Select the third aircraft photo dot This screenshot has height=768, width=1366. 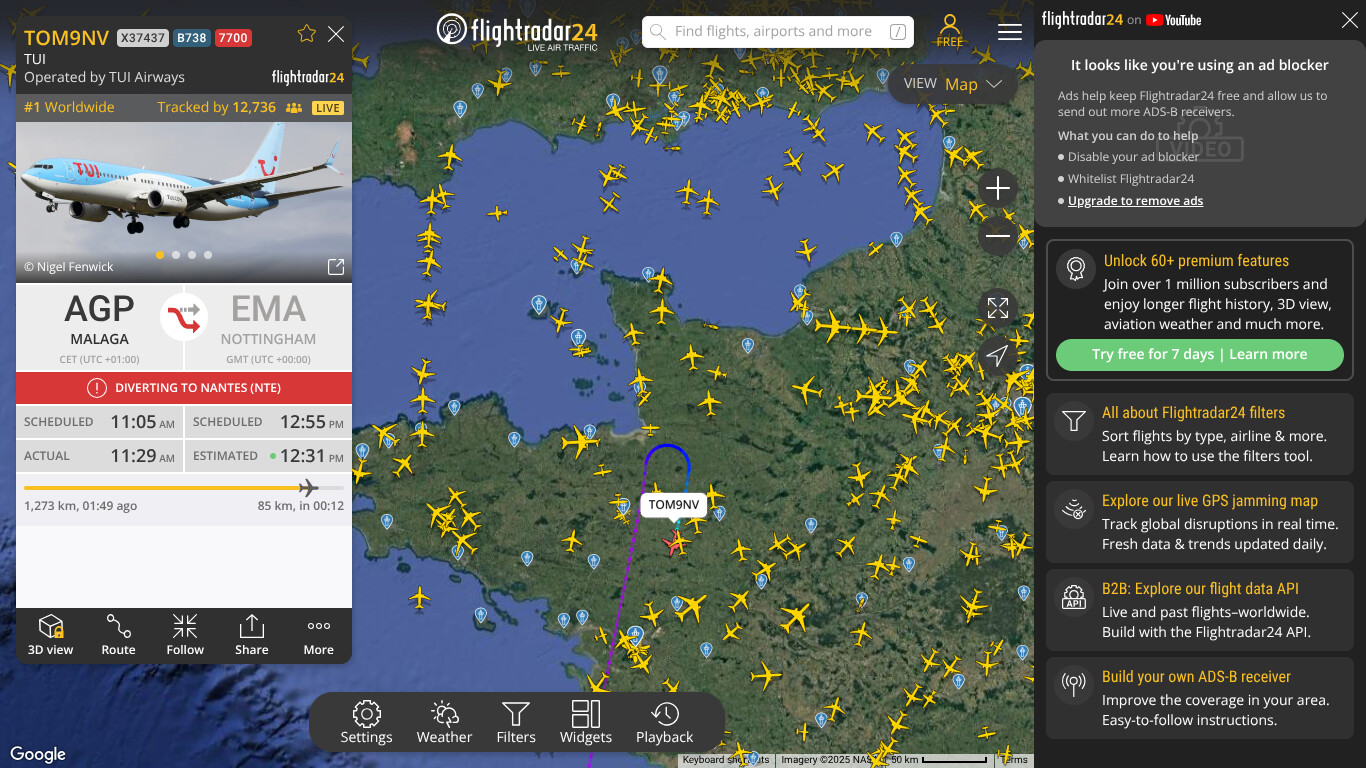click(x=192, y=255)
